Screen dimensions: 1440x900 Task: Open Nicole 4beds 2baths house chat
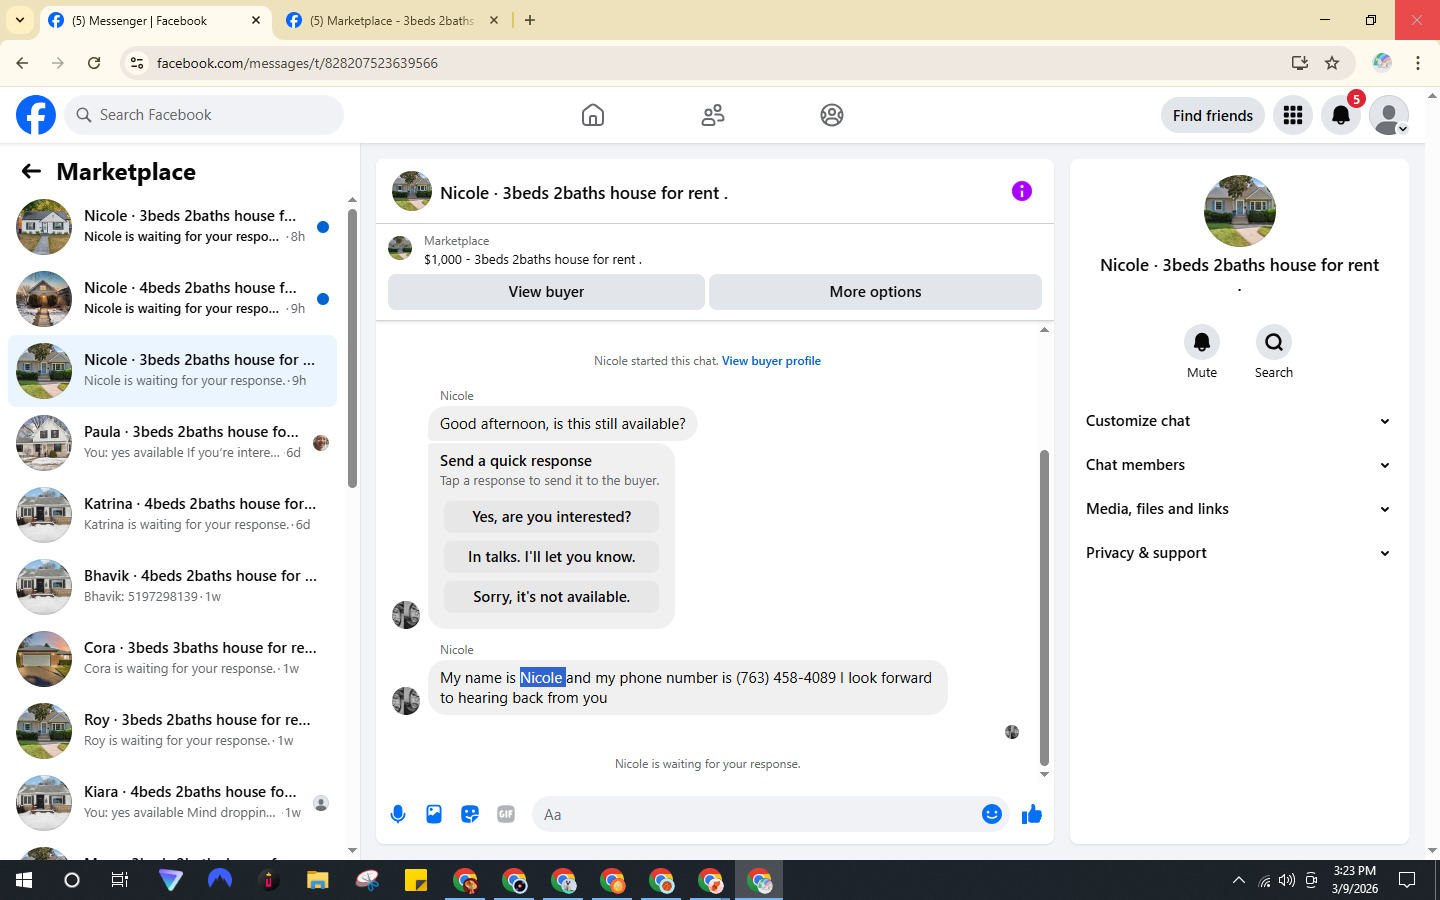point(172,298)
